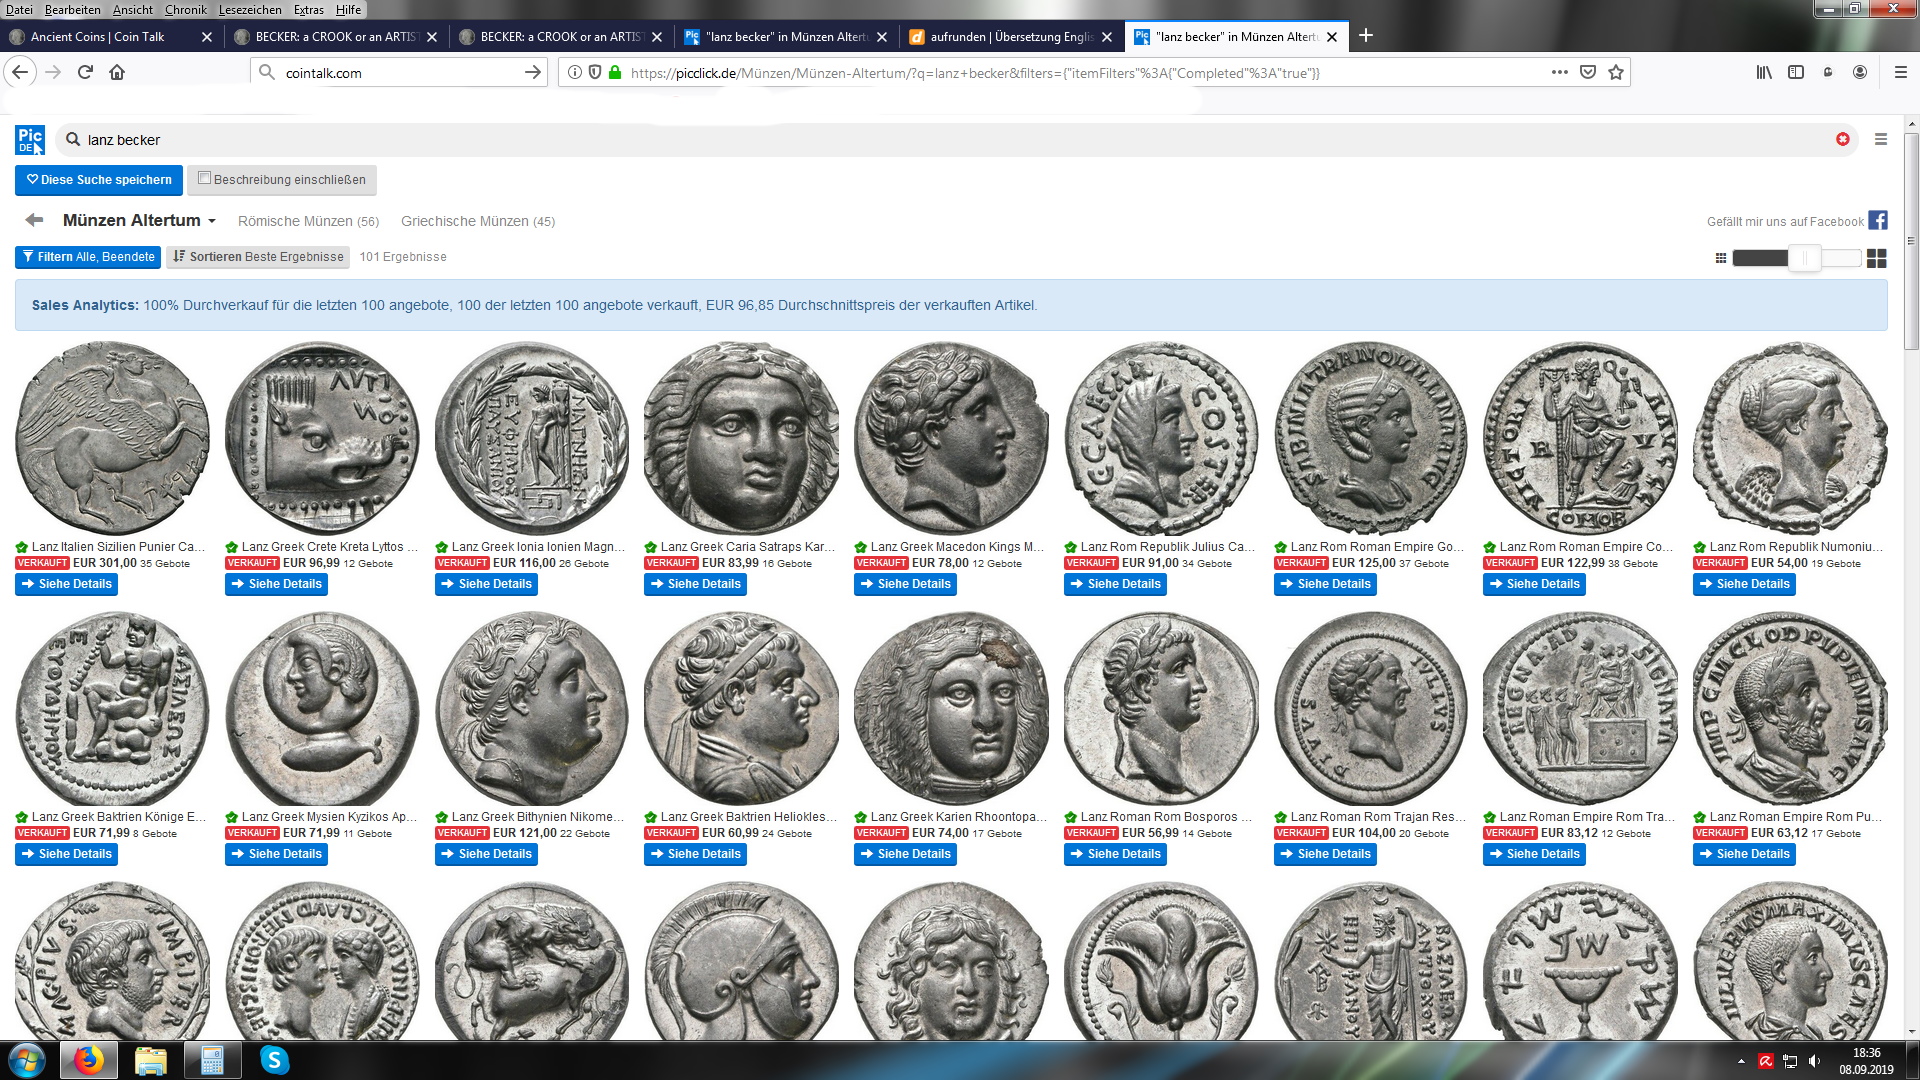Switch to large grid view icon
This screenshot has width=1920, height=1080.
[1877, 258]
